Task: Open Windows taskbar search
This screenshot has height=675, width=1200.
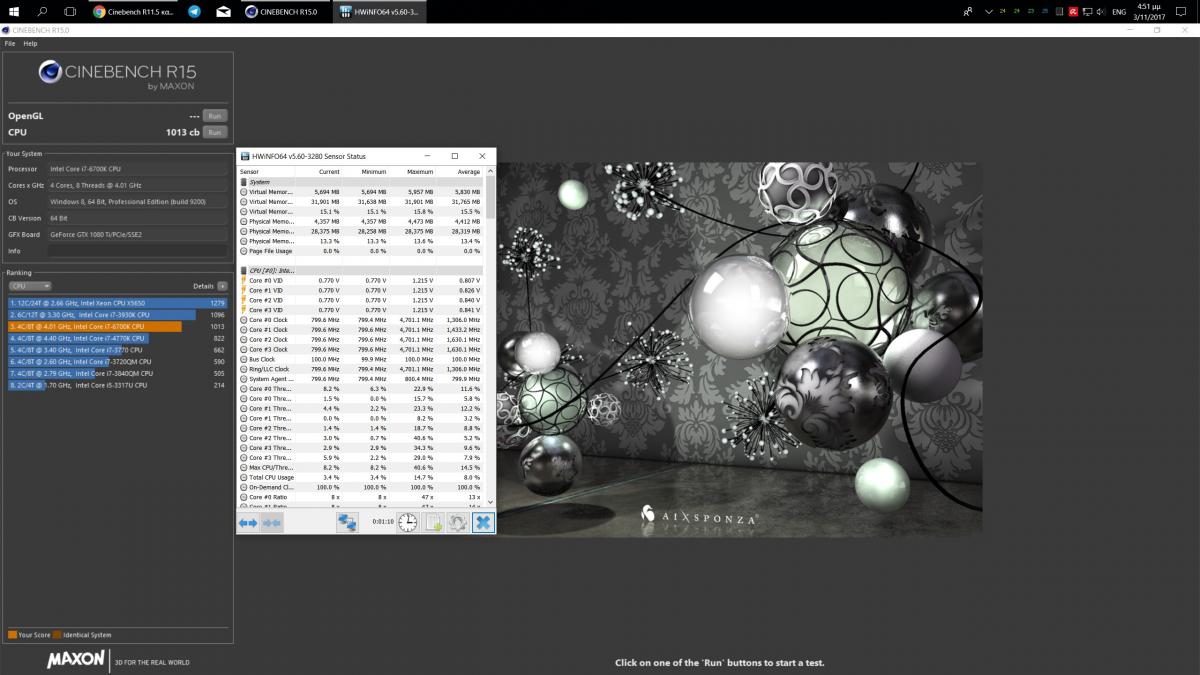Action: click(x=42, y=11)
